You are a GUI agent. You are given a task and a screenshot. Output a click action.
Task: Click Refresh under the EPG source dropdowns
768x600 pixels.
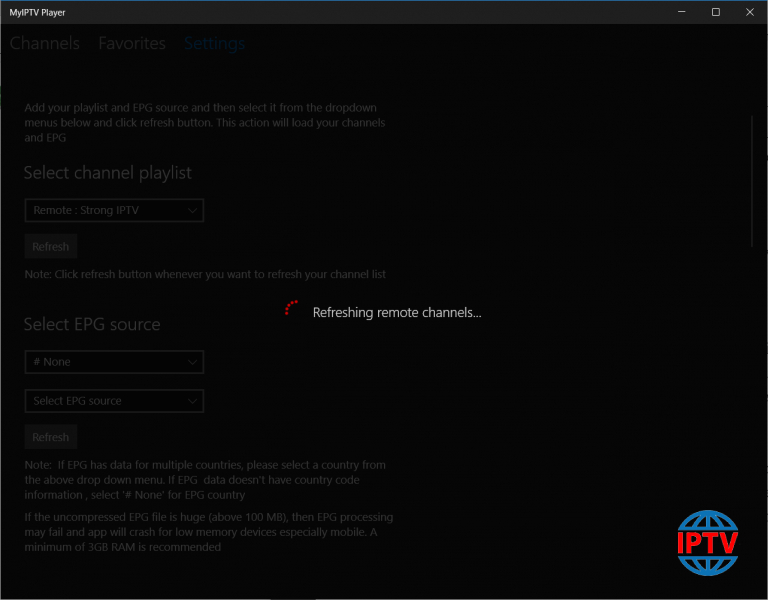pyautogui.click(x=51, y=437)
